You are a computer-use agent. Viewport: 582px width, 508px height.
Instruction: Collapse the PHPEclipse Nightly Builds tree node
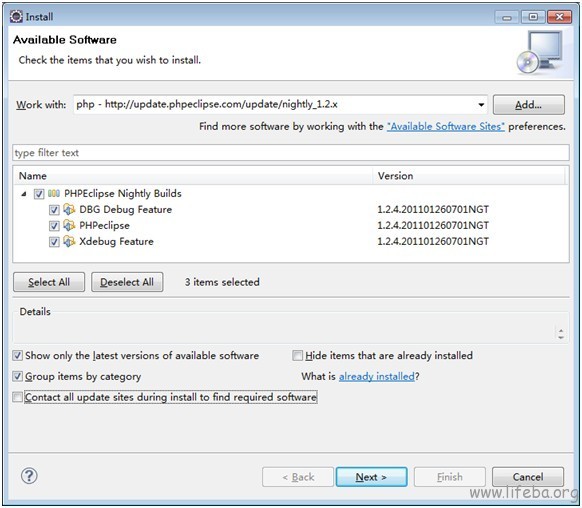(x=24, y=194)
